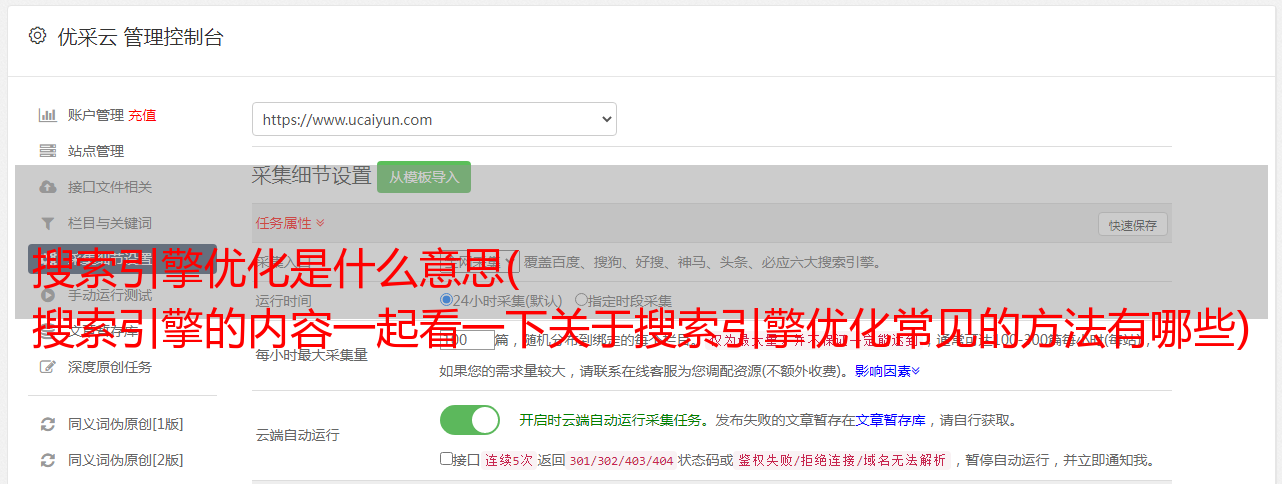Open 同义词伪原创[2版] in the sidebar
Screen dimensions: 1282x484
[125, 460]
